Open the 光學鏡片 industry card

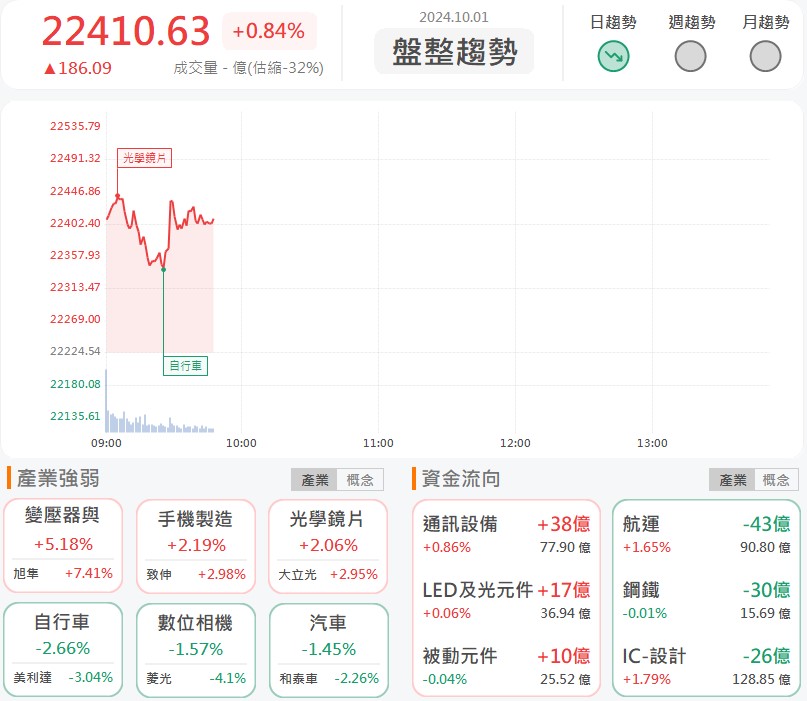(328, 546)
